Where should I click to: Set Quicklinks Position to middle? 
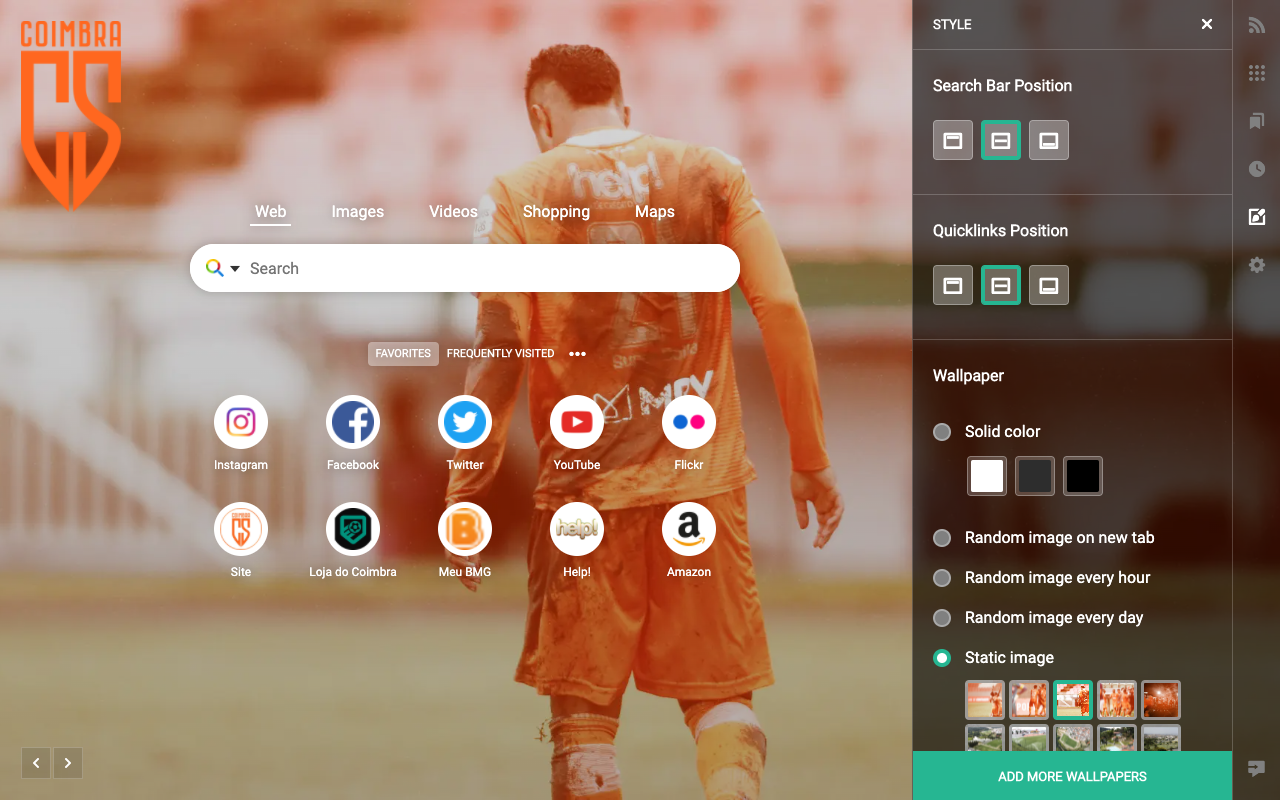1001,285
